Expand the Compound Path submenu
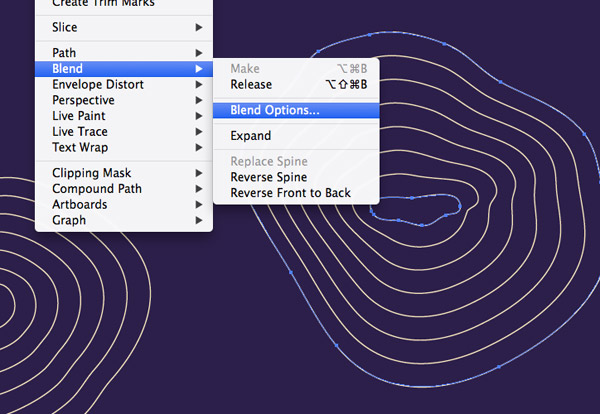The image size is (600, 414). tap(97, 189)
